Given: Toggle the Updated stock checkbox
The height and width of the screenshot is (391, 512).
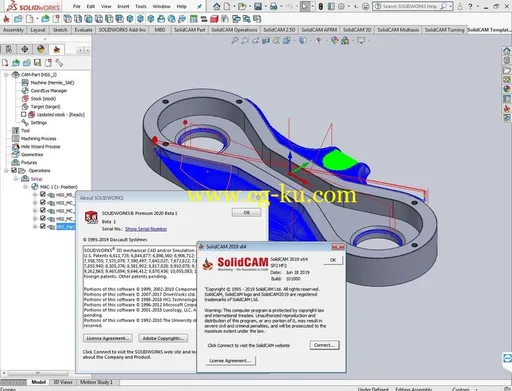Looking at the screenshot, I should pos(24,114).
